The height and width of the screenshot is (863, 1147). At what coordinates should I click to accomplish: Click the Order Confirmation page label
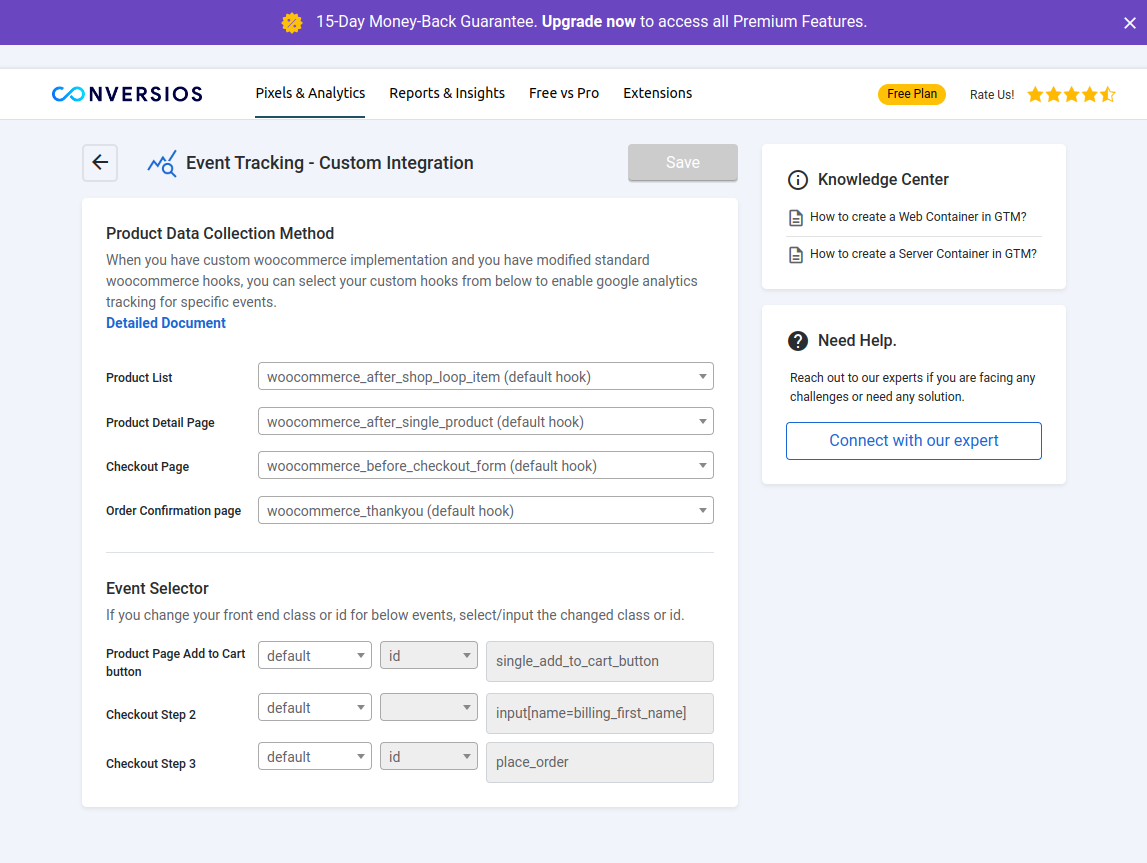(173, 510)
